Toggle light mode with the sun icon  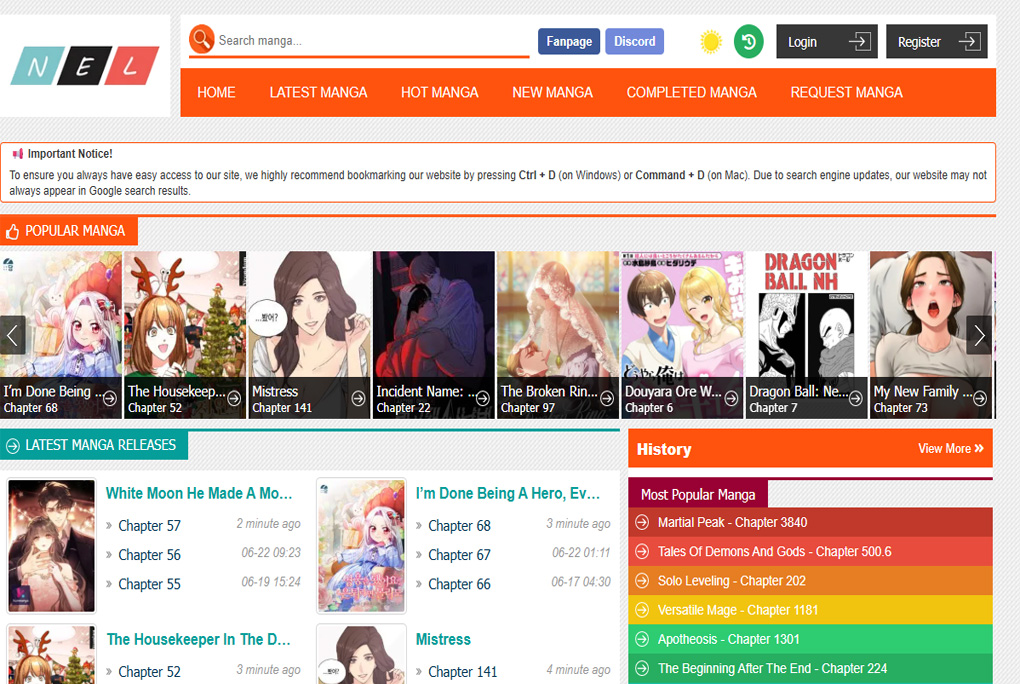[x=711, y=42]
